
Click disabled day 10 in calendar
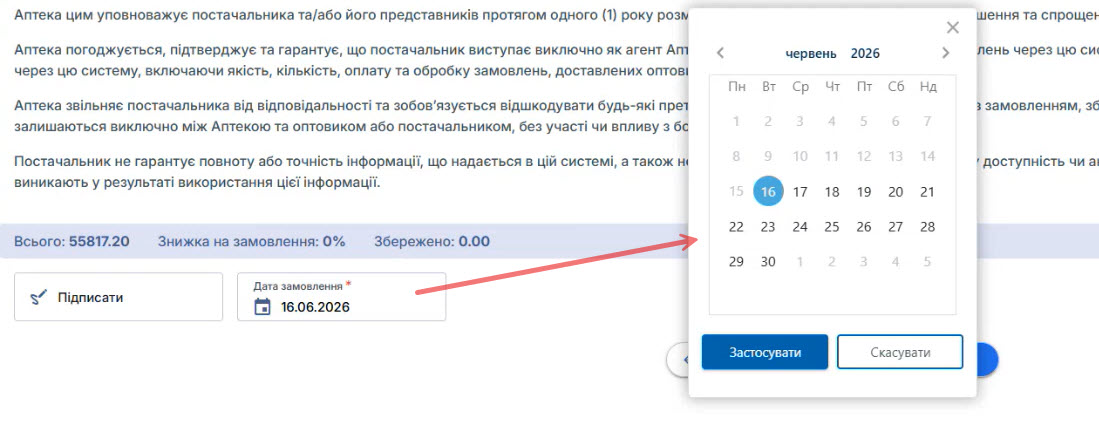[800, 157]
